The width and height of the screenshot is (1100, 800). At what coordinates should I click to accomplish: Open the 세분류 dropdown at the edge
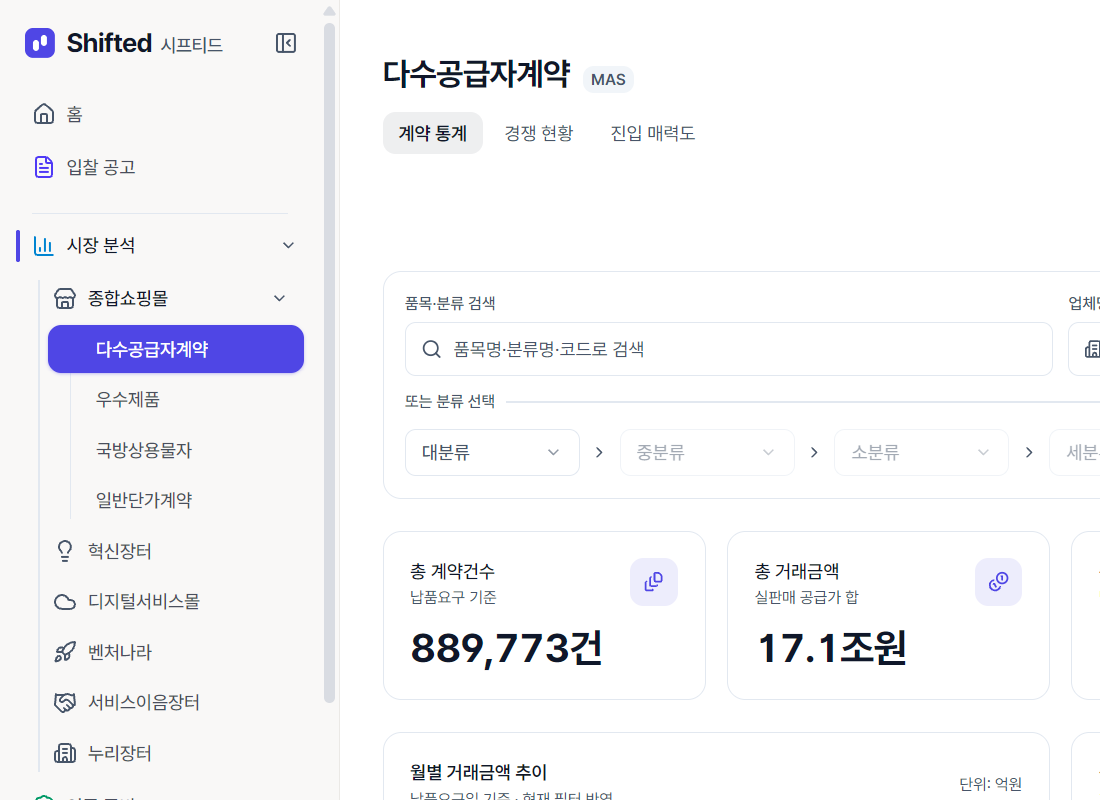pyautogui.click(x=1075, y=453)
